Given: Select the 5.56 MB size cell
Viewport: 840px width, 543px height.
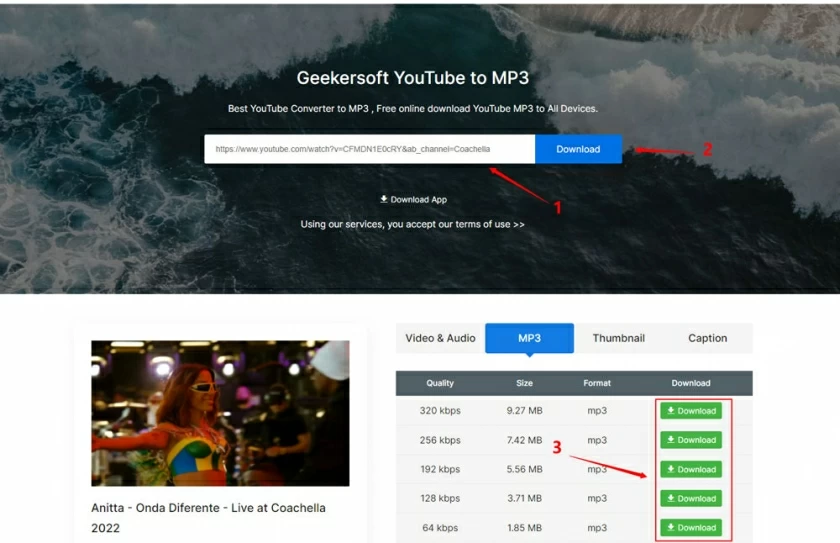Looking at the screenshot, I should coord(524,469).
